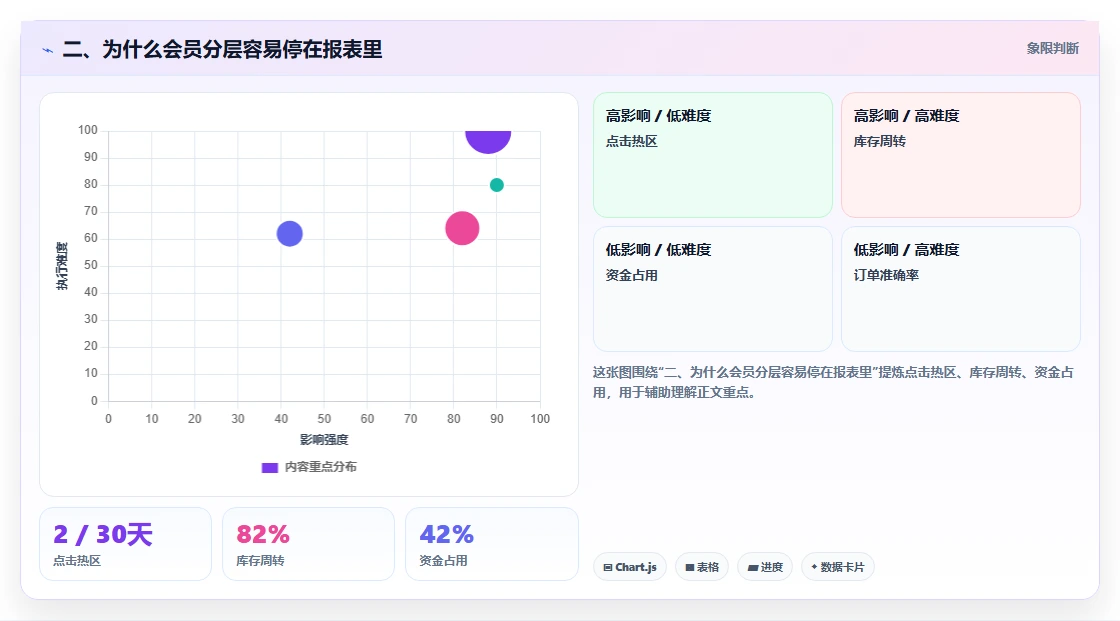Click 库存周转 label under 82%
The height and width of the screenshot is (621, 1120).
(x=260, y=561)
